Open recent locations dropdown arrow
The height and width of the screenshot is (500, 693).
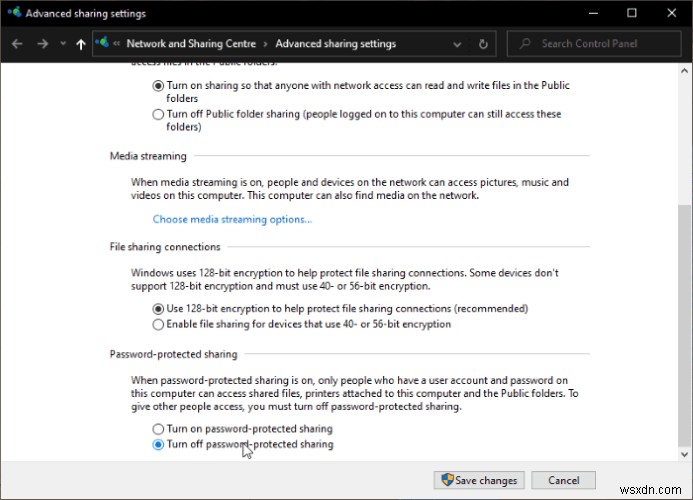click(63, 43)
